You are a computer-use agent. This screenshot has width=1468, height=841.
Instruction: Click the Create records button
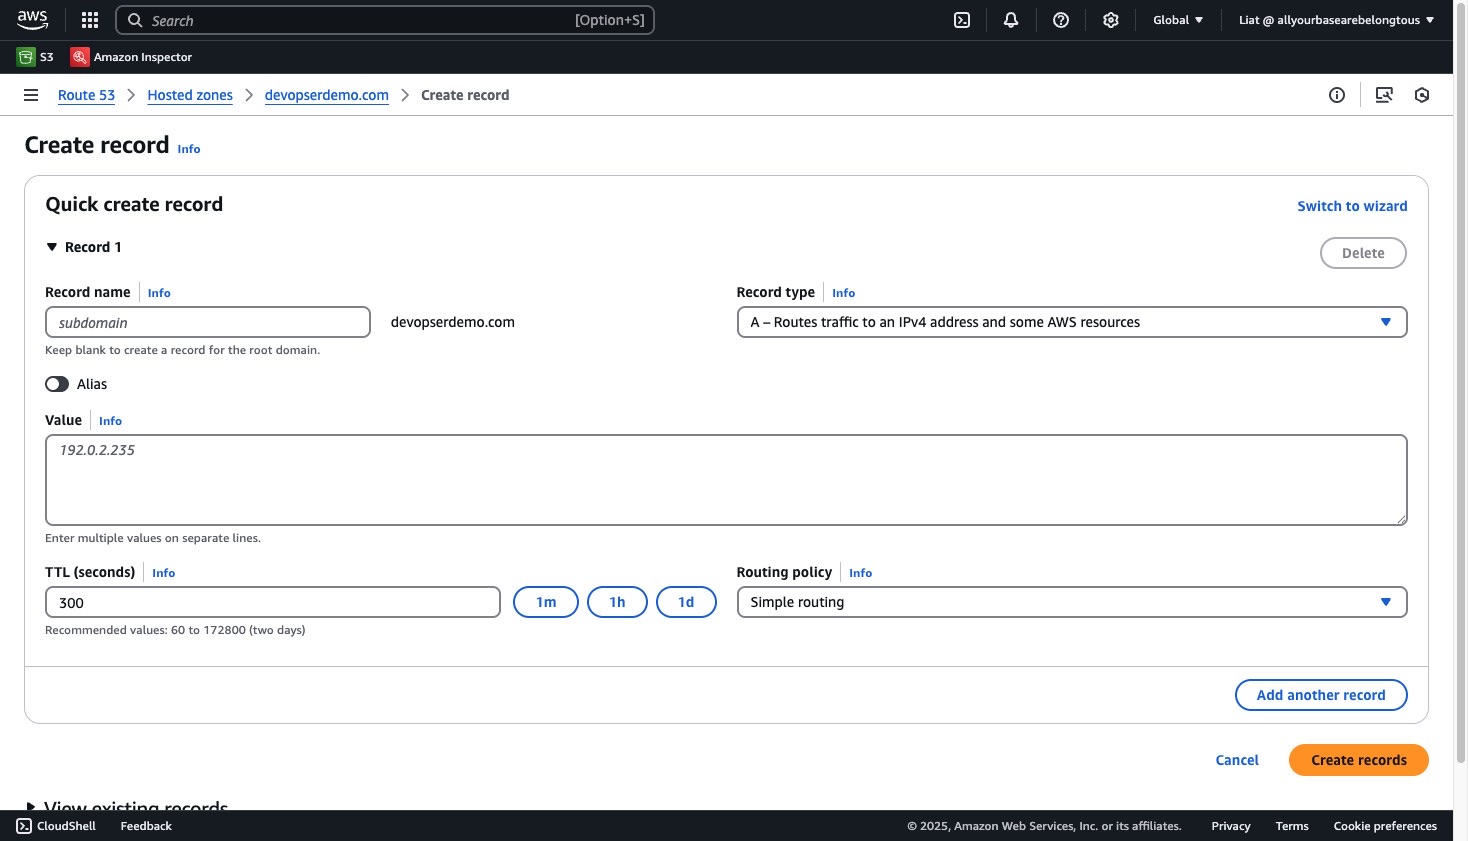point(1359,760)
